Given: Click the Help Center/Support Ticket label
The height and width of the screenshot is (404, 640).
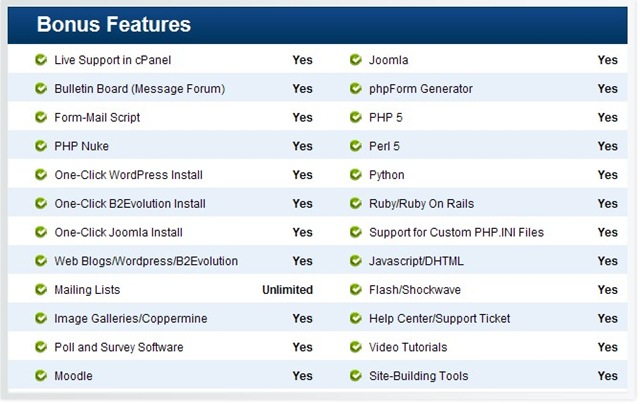Looking at the screenshot, I should (440, 318).
